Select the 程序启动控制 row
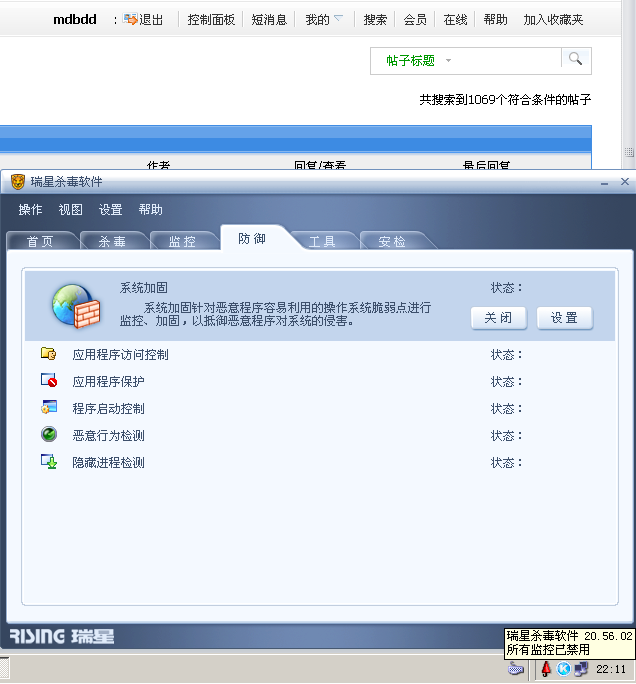This screenshot has height=684, width=636. pos(320,408)
